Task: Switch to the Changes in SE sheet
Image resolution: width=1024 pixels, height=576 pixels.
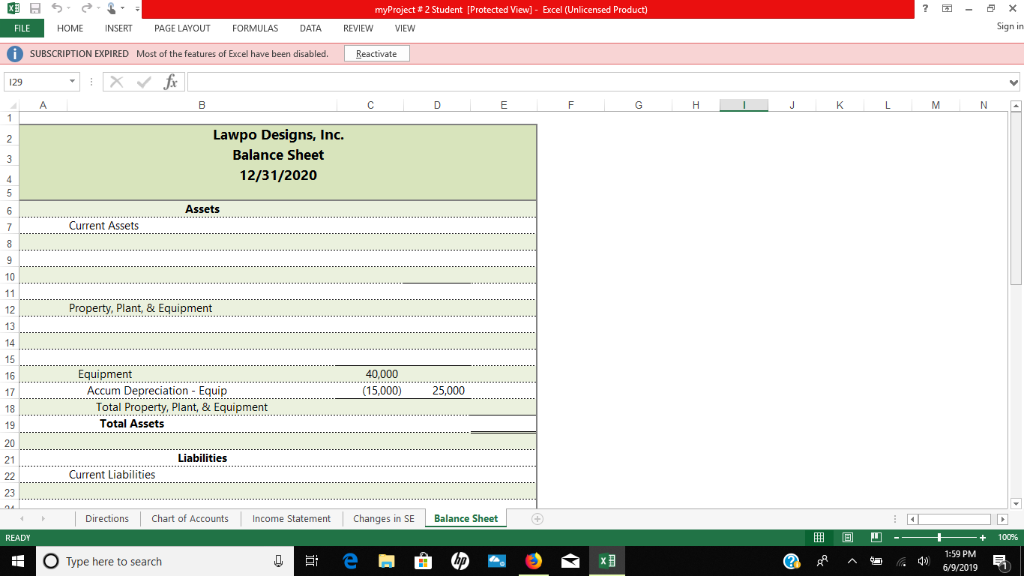Action: tap(383, 518)
